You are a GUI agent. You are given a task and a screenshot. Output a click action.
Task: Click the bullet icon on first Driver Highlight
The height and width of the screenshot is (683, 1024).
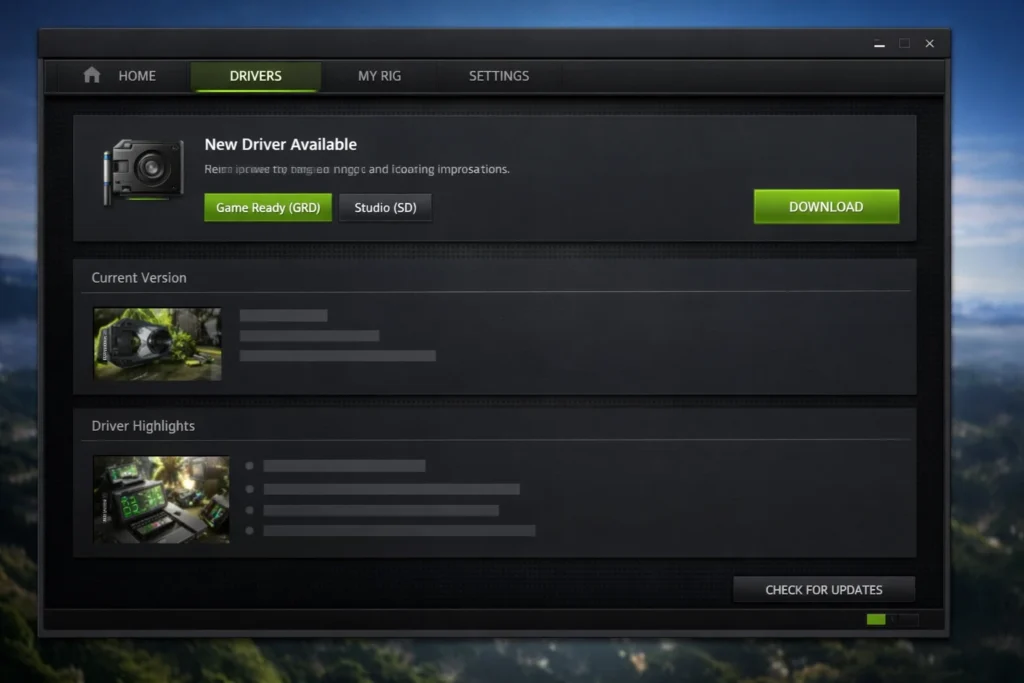(251, 464)
